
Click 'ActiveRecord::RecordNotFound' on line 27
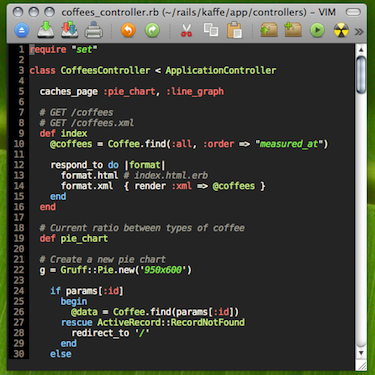171,322
